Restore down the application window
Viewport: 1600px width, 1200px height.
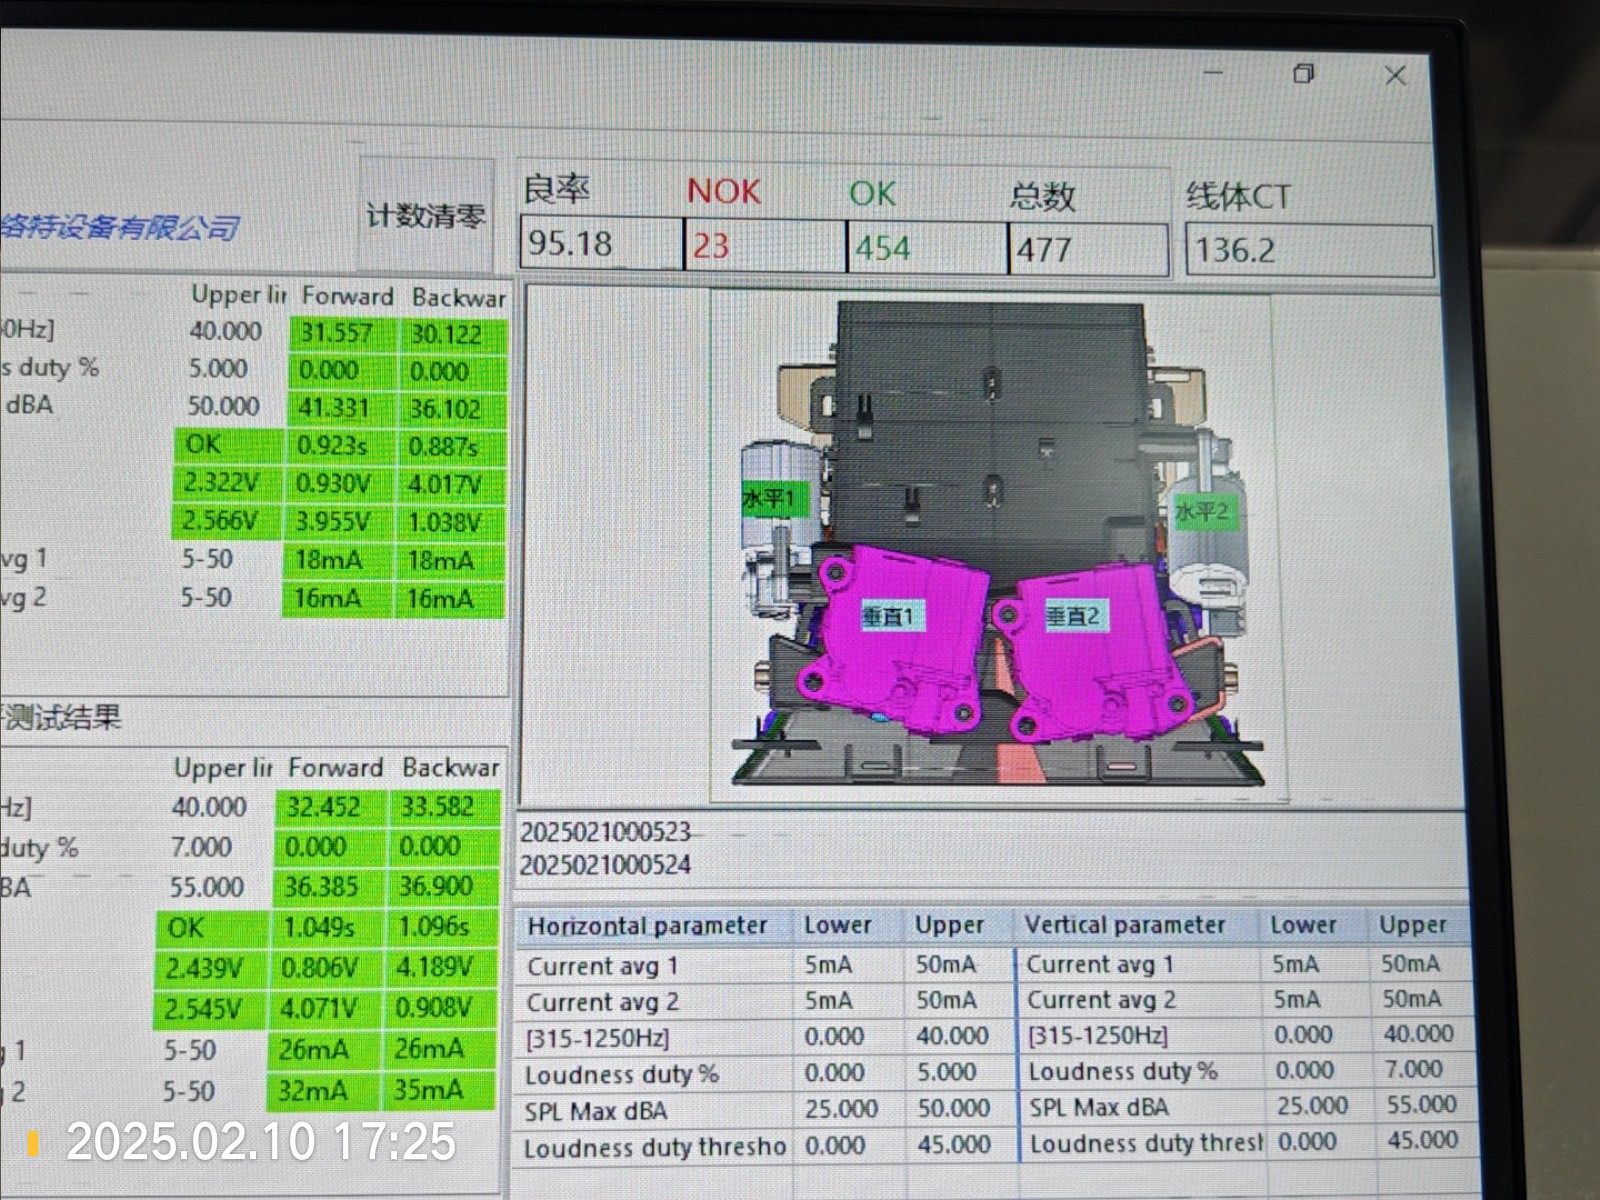[1303, 74]
